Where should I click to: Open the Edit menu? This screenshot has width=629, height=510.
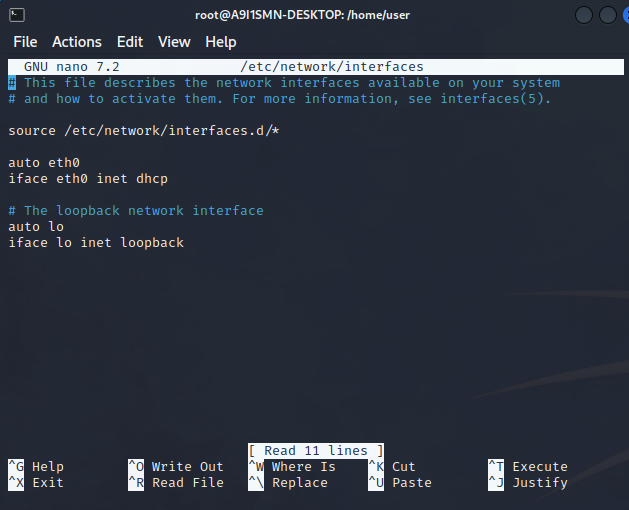(x=130, y=42)
